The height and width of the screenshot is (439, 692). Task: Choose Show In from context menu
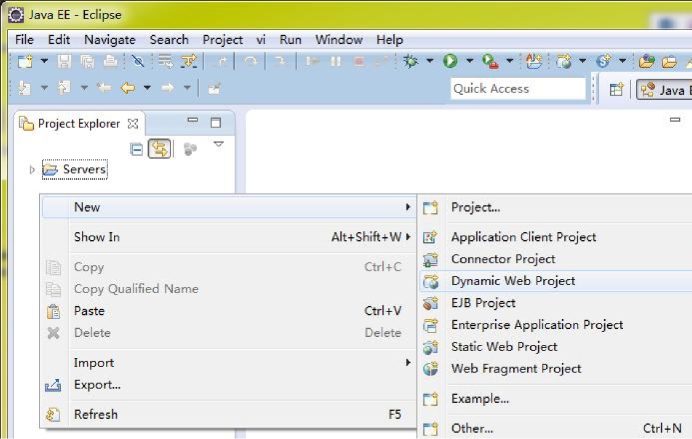click(229, 237)
